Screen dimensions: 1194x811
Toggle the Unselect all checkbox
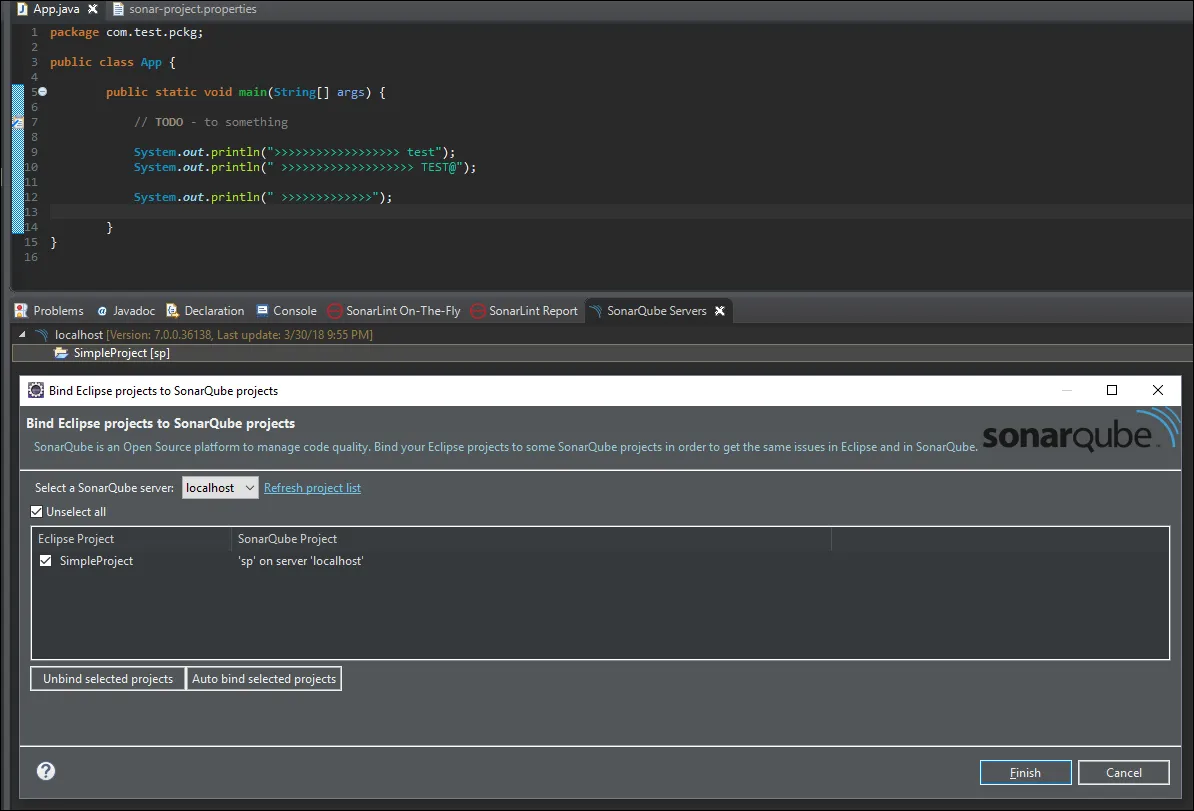37,512
